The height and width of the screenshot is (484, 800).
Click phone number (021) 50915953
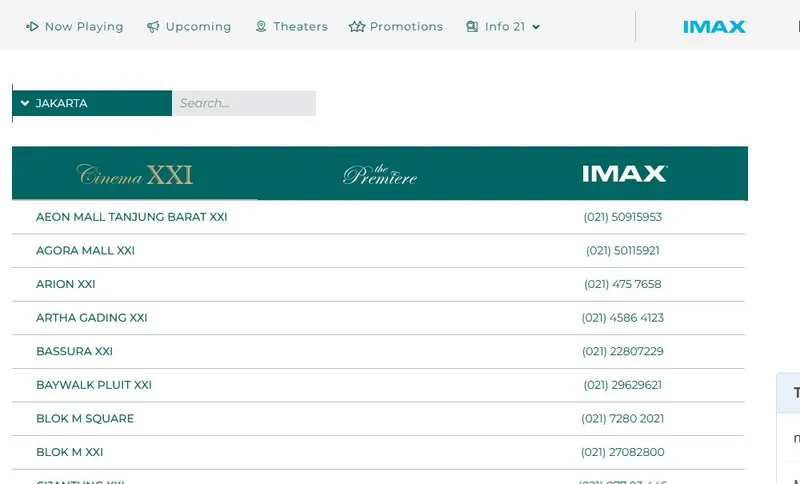pos(622,217)
